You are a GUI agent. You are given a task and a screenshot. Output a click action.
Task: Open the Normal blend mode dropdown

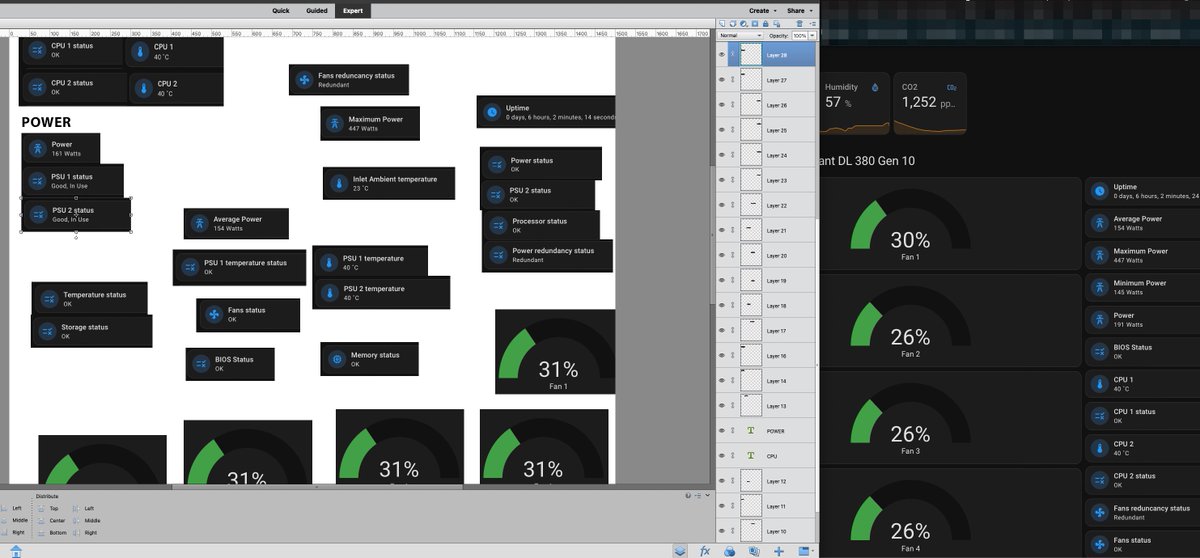(741, 35)
